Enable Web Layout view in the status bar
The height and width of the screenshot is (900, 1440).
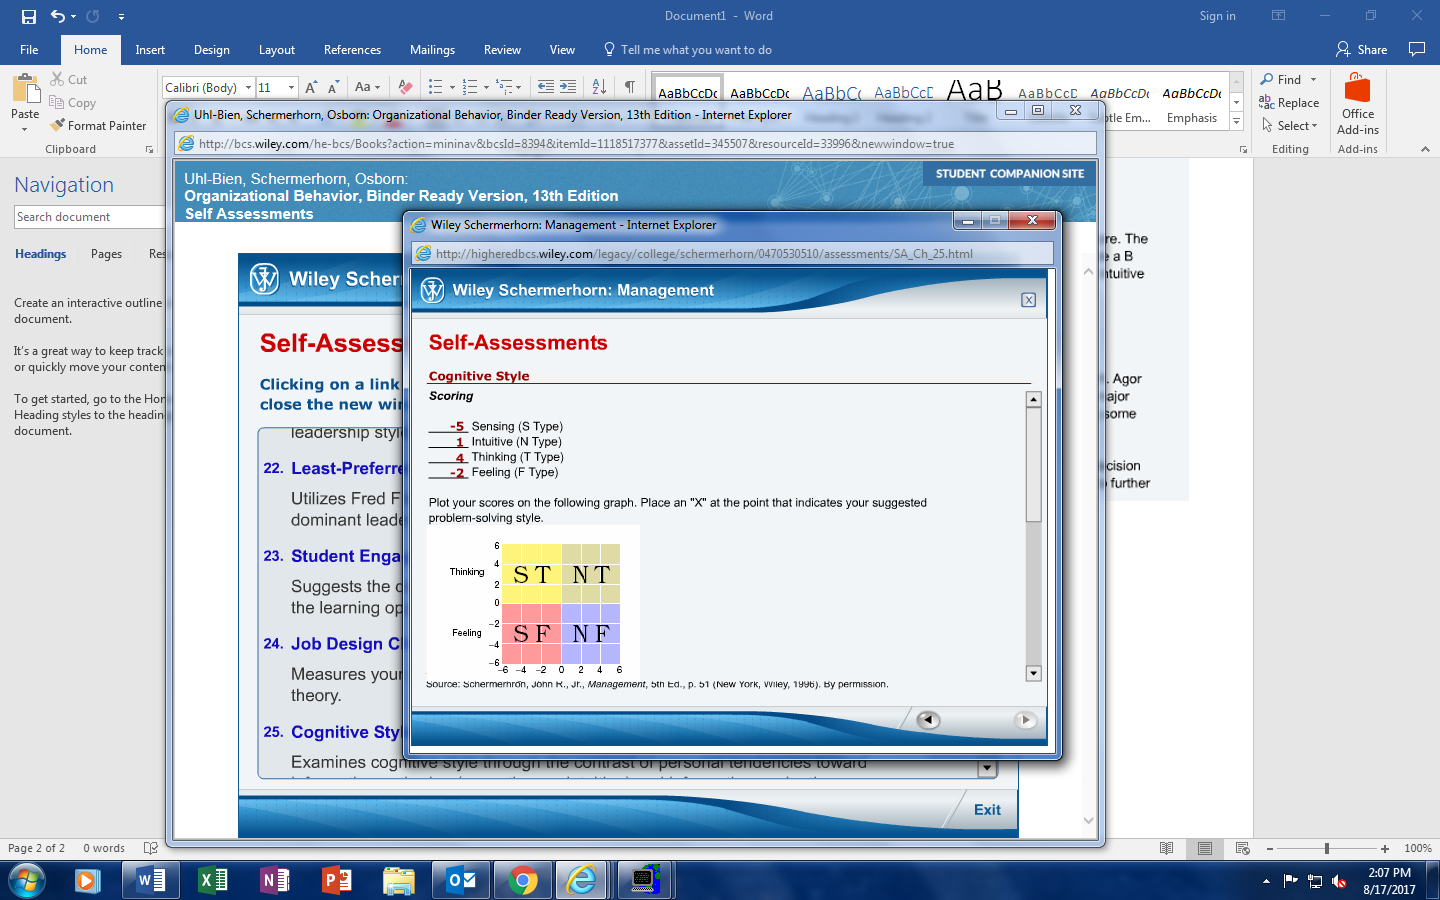1243,848
